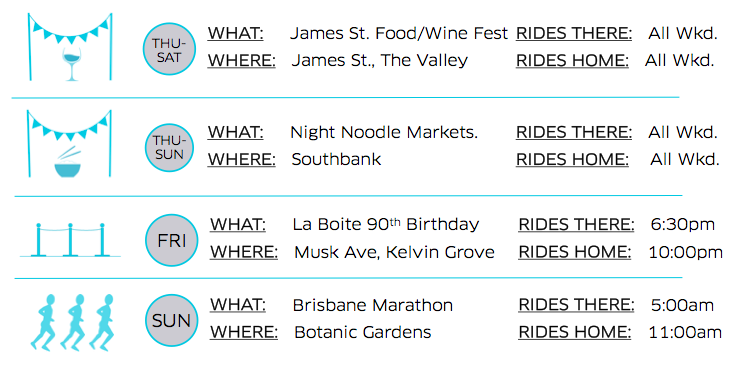Click the three runners marathon icon
Viewport: 742px width, 366px height.
pyautogui.click(x=72, y=322)
